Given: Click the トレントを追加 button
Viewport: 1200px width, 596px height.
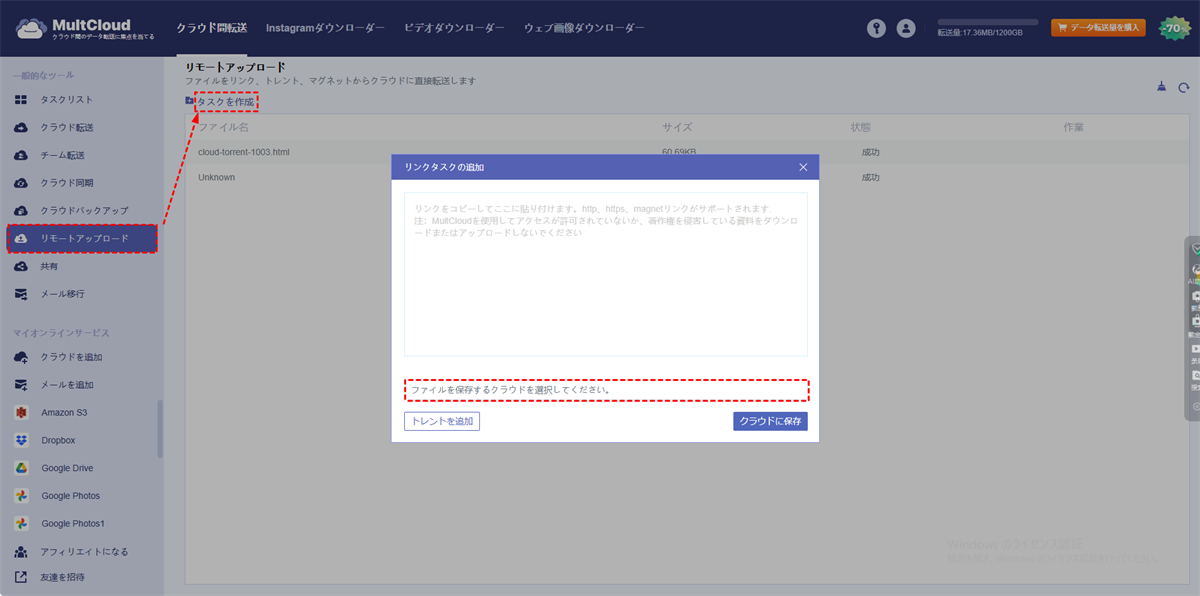Looking at the screenshot, I should tap(442, 421).
